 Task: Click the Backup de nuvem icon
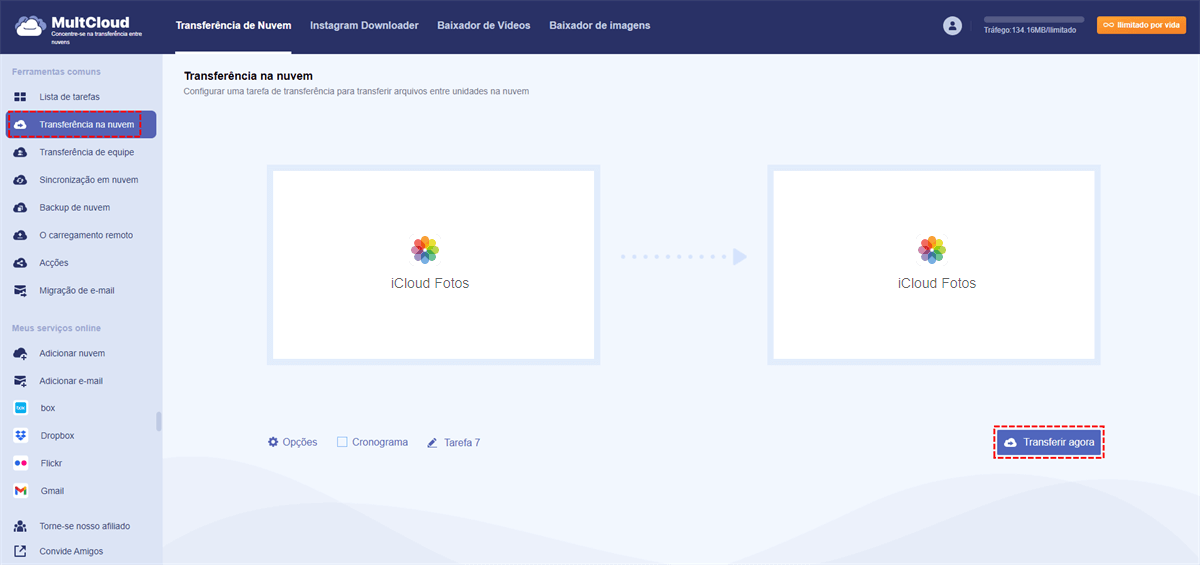coord(20,208)
